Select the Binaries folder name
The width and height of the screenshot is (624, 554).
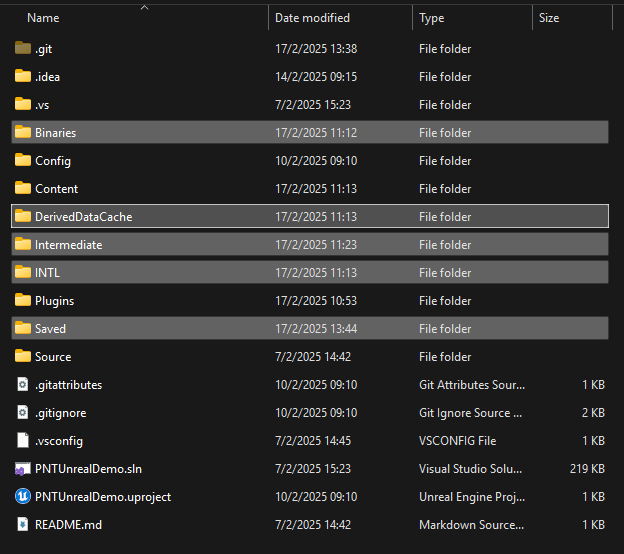(x=55, y=133)
